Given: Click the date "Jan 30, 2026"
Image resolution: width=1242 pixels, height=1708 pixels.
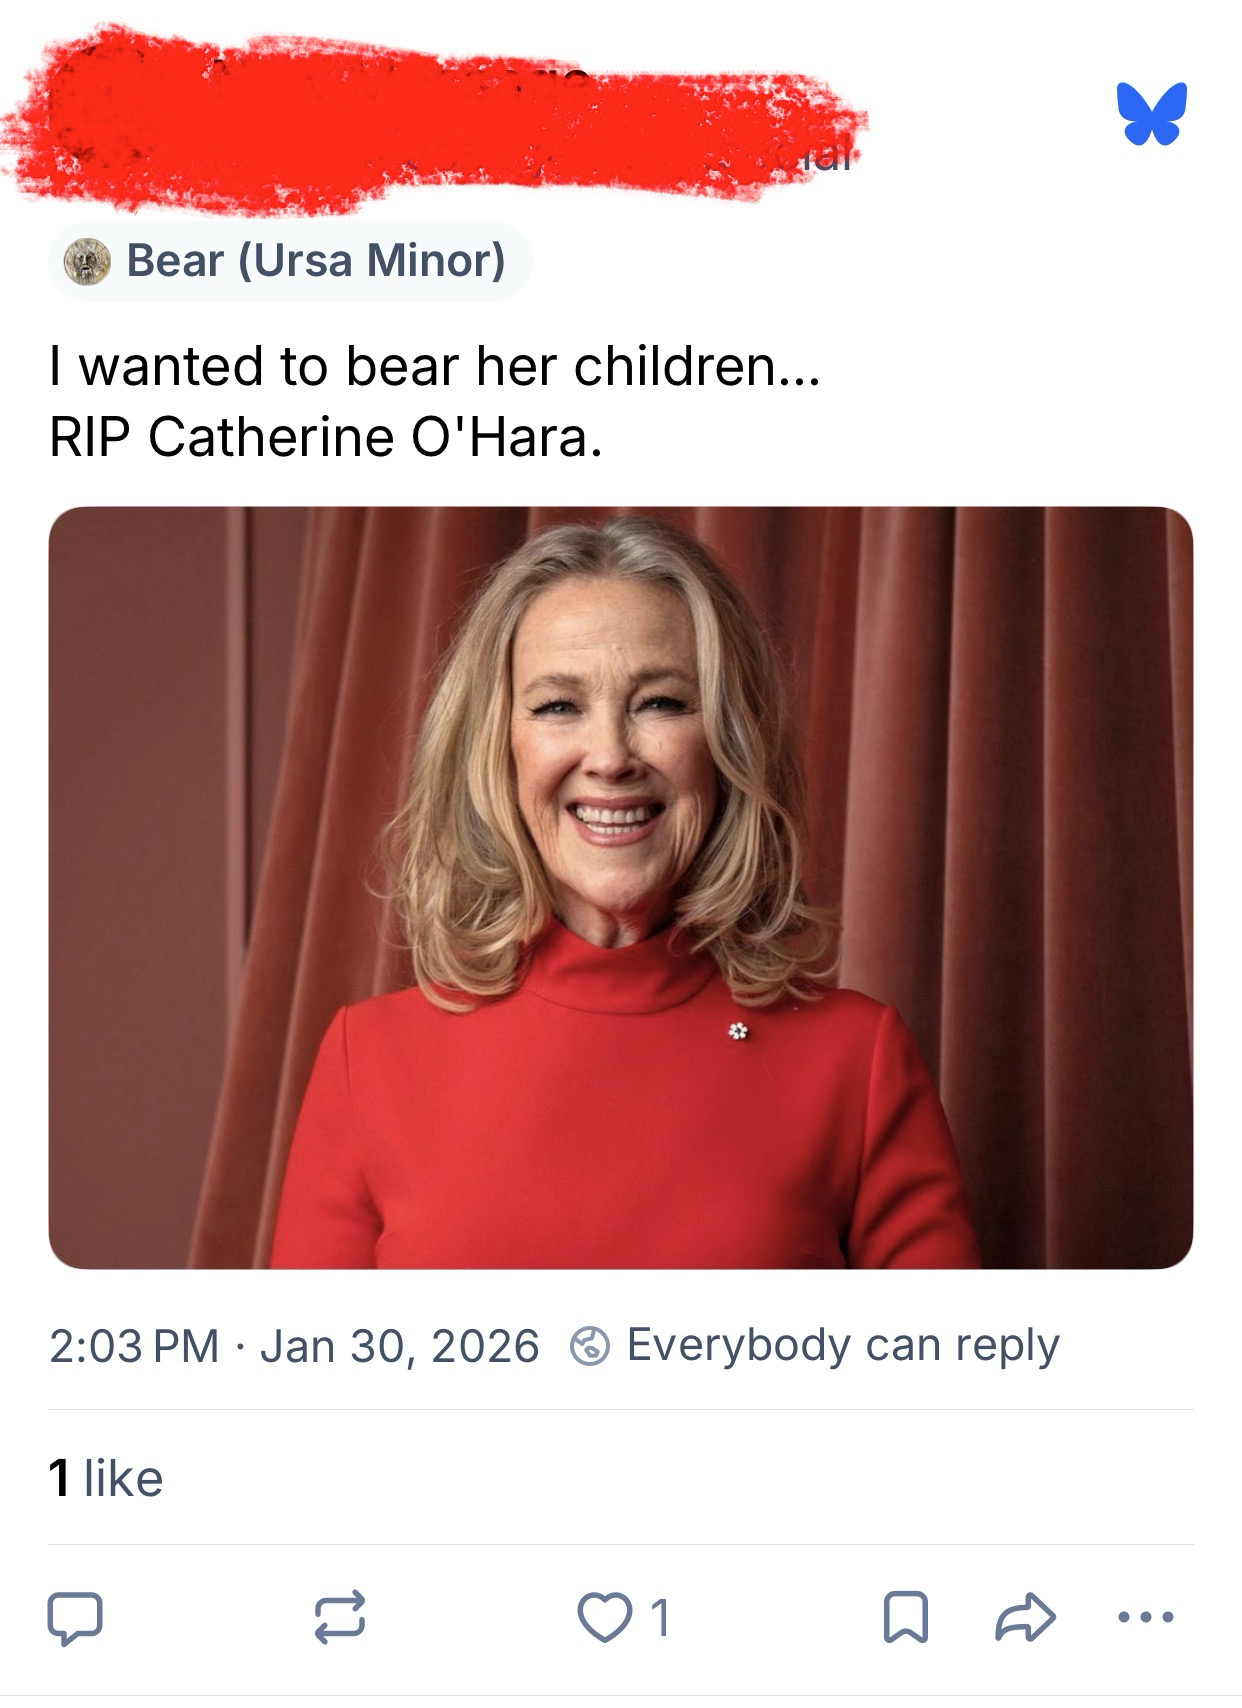Looking at the screenshot, I should click(x=399, y=1346).
